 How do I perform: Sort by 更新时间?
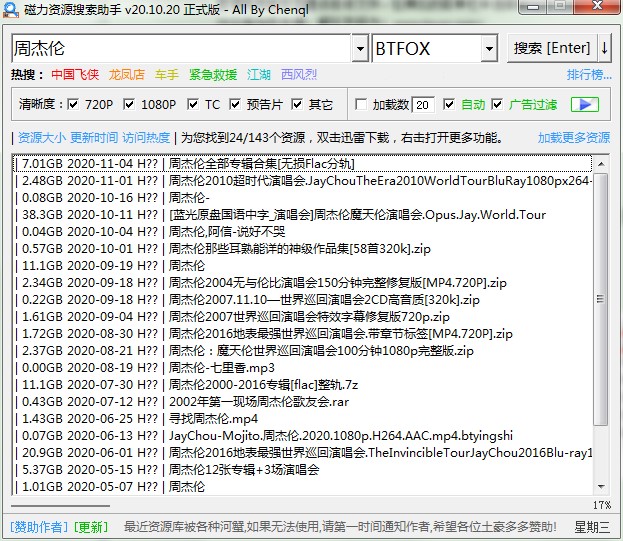[x=94, y=138]
